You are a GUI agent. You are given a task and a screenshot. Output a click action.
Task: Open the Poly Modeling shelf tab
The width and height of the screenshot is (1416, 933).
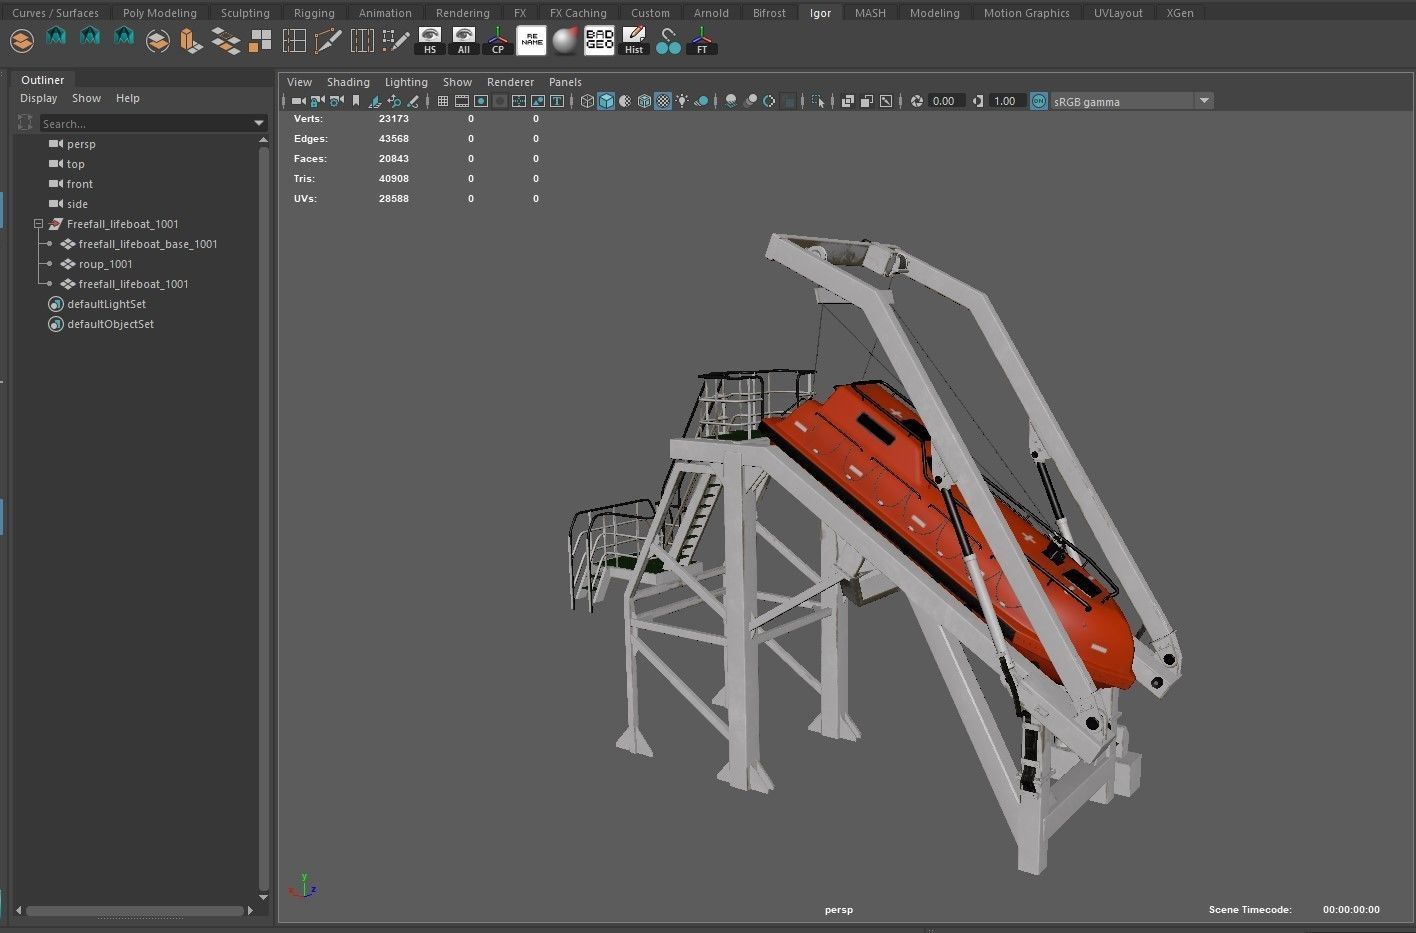(160, 13)
